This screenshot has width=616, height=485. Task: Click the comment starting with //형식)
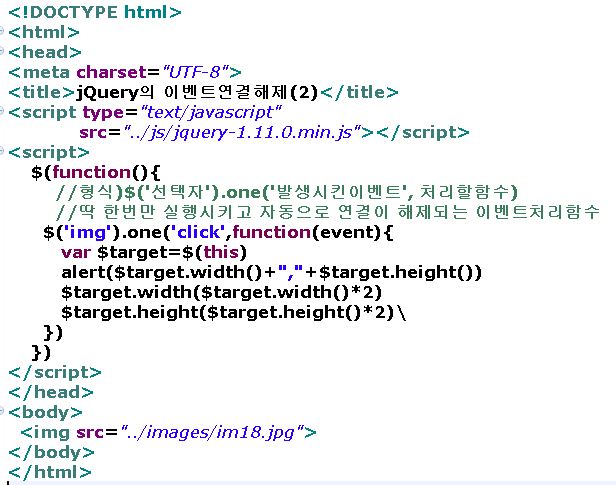click(288, 192)
